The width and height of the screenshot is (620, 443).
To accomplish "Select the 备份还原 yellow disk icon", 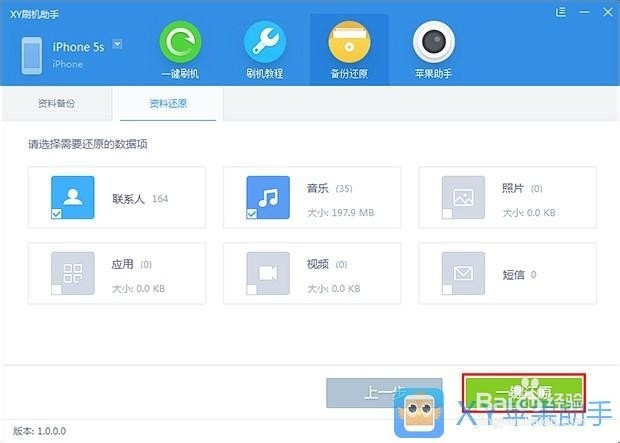I will point(349,42).
